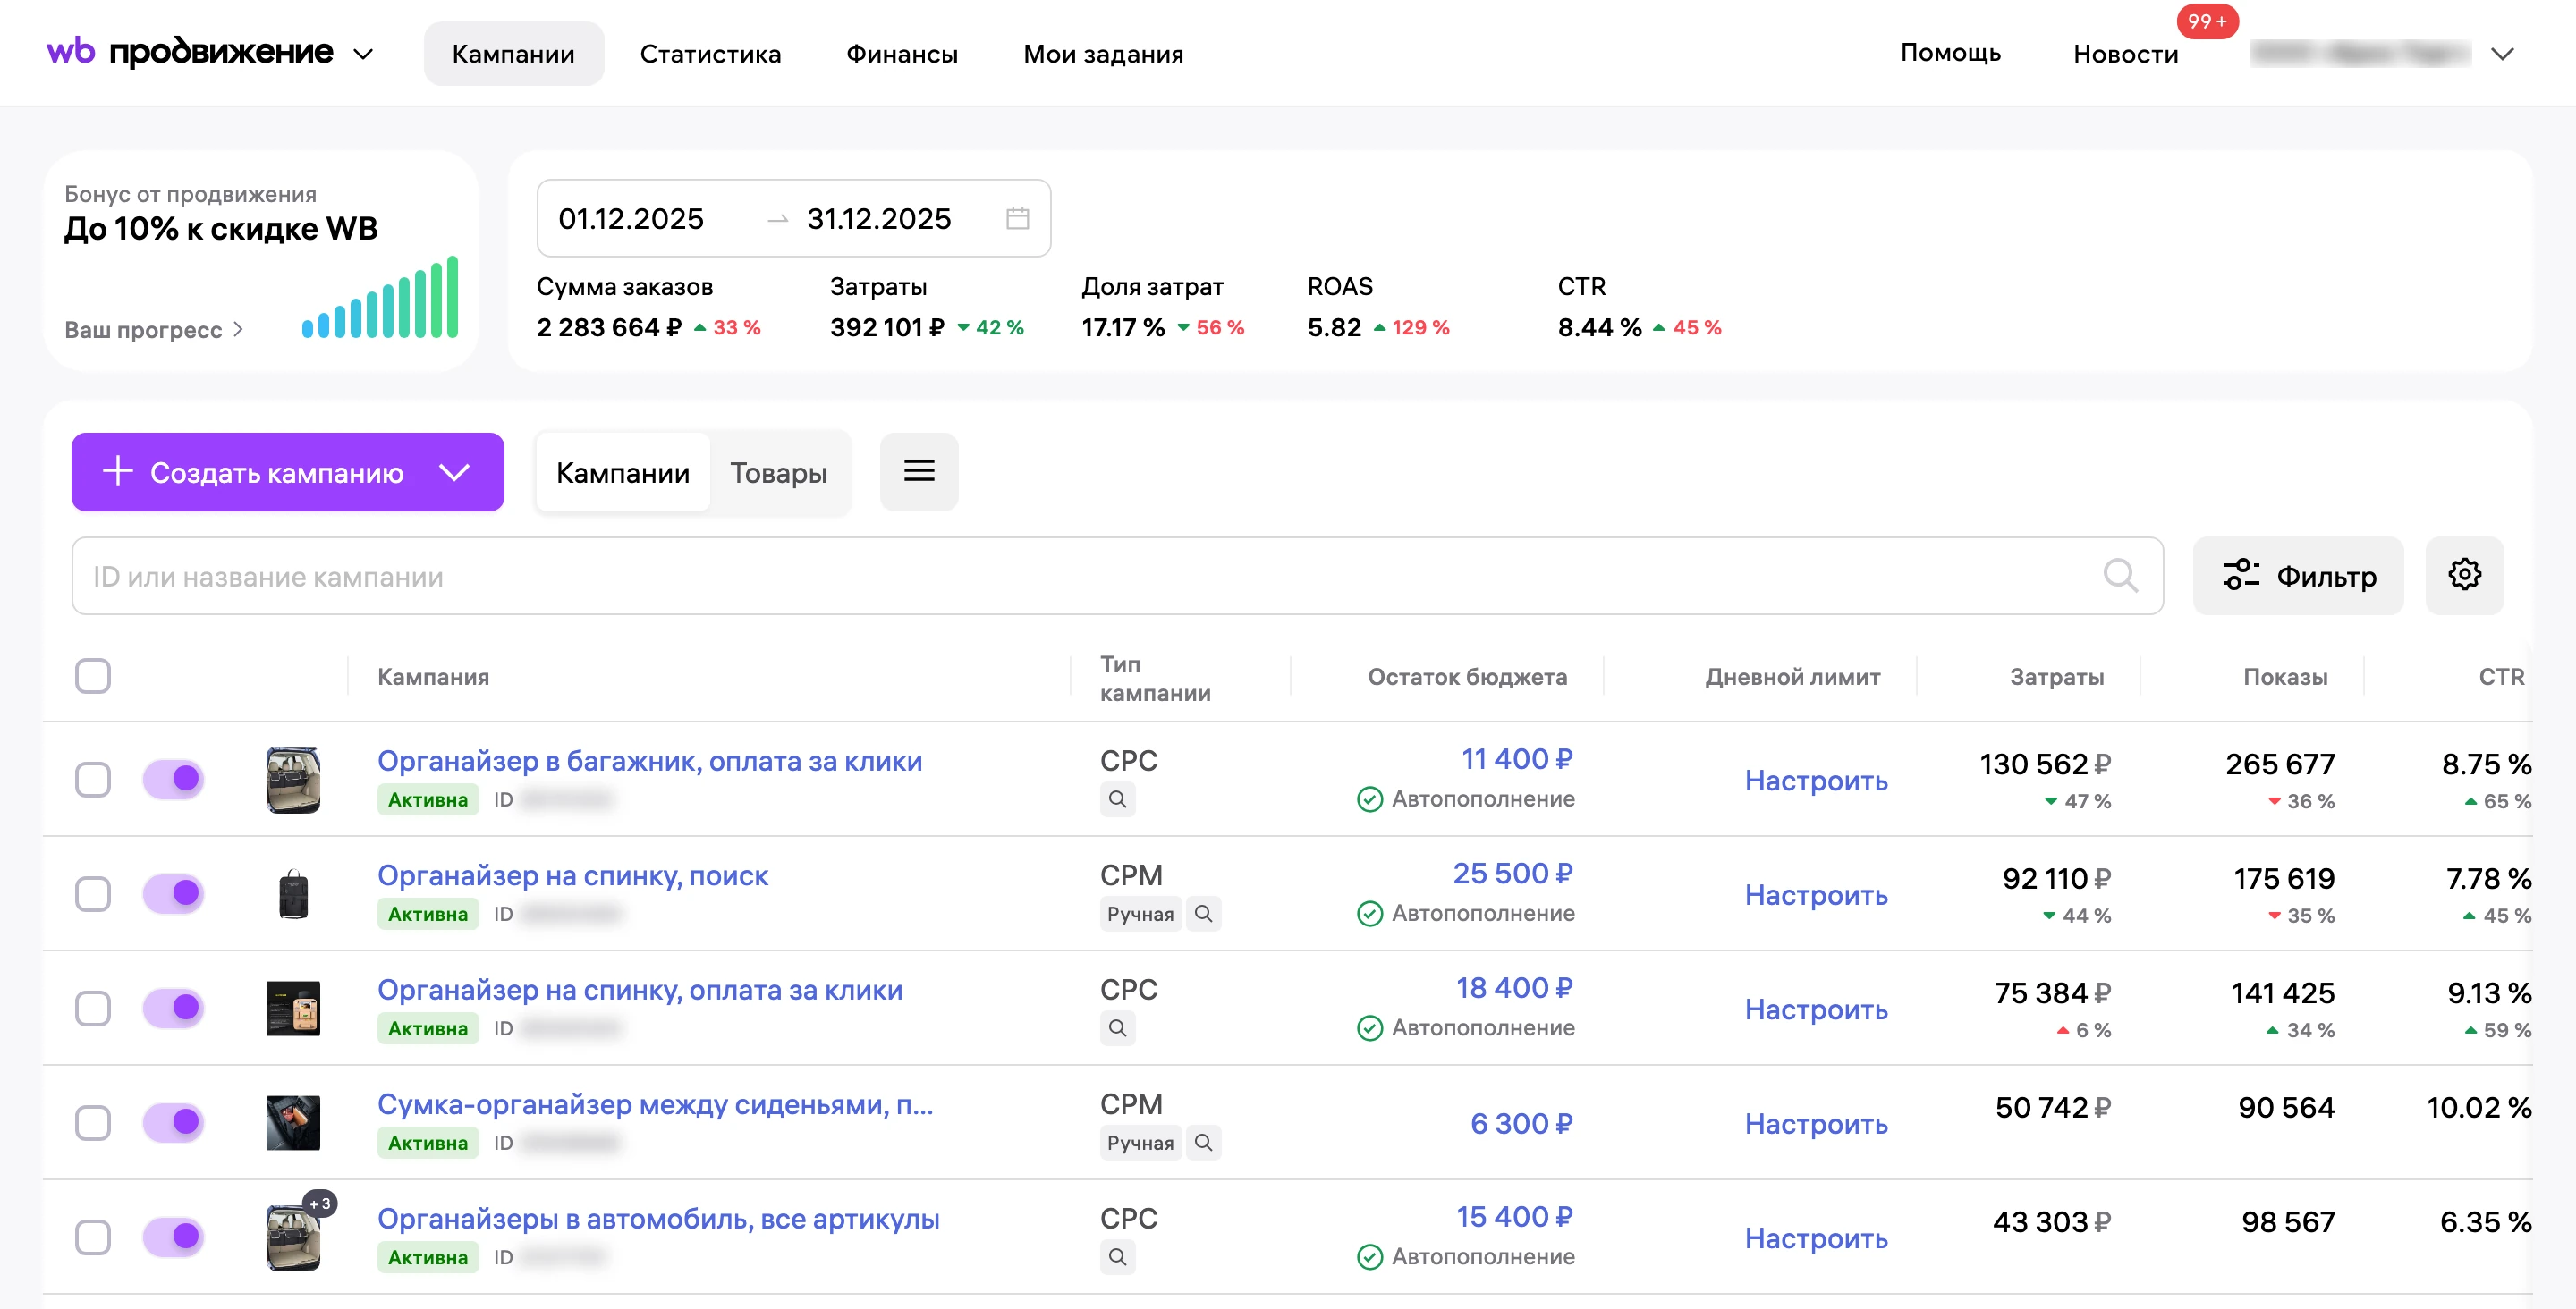This screenshot has width=2576, height=1309.
Task: Open Органайзеры в автомобиль, все артикулы campaign
Action: (x=658, y=1218)
